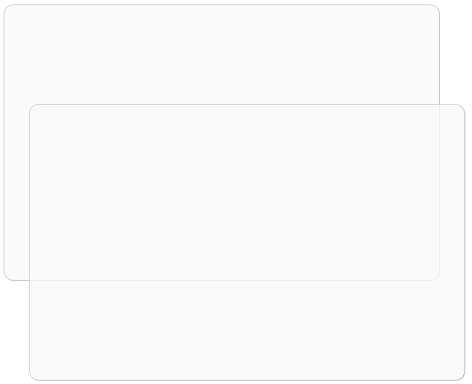
Task: Click the front panel's top border over rear panel
Action: pos(234,104)
